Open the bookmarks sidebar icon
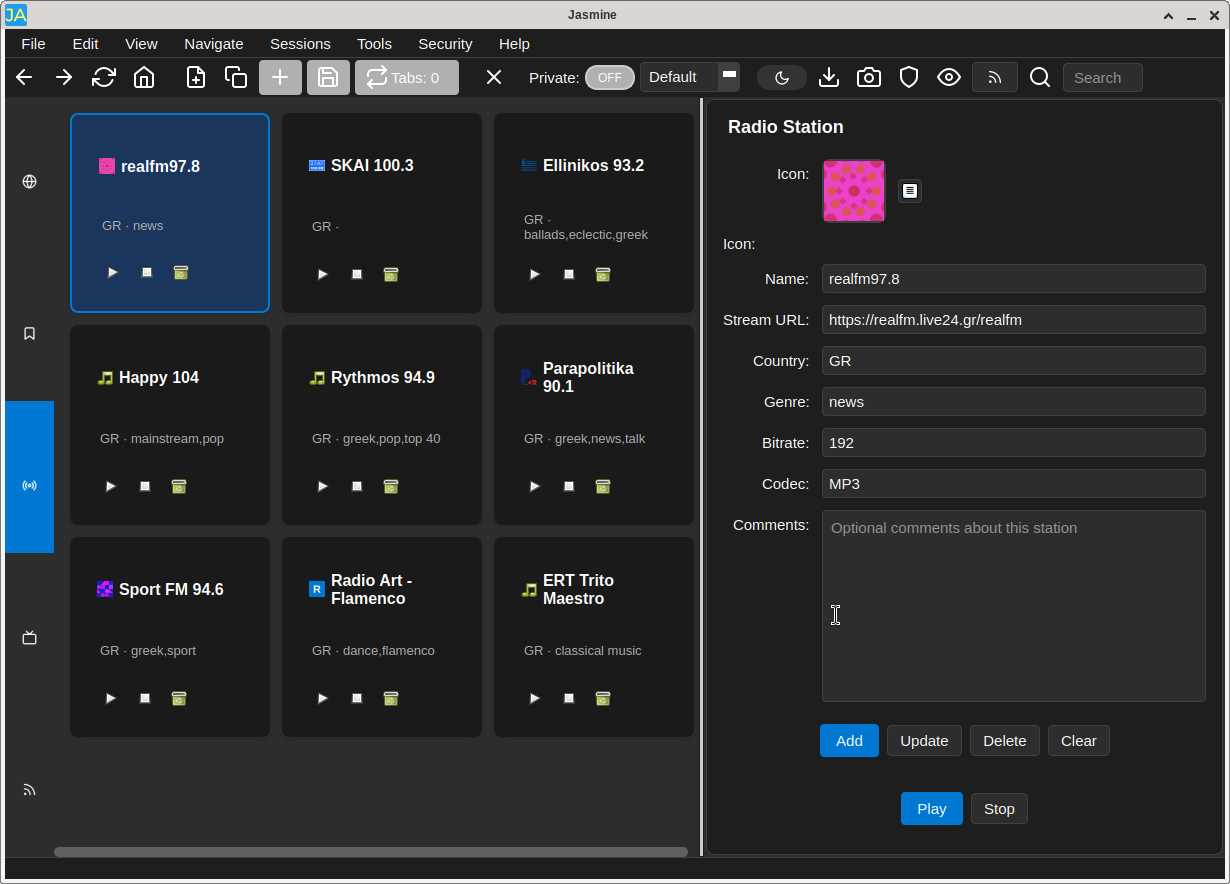 [x=29, y=333]
